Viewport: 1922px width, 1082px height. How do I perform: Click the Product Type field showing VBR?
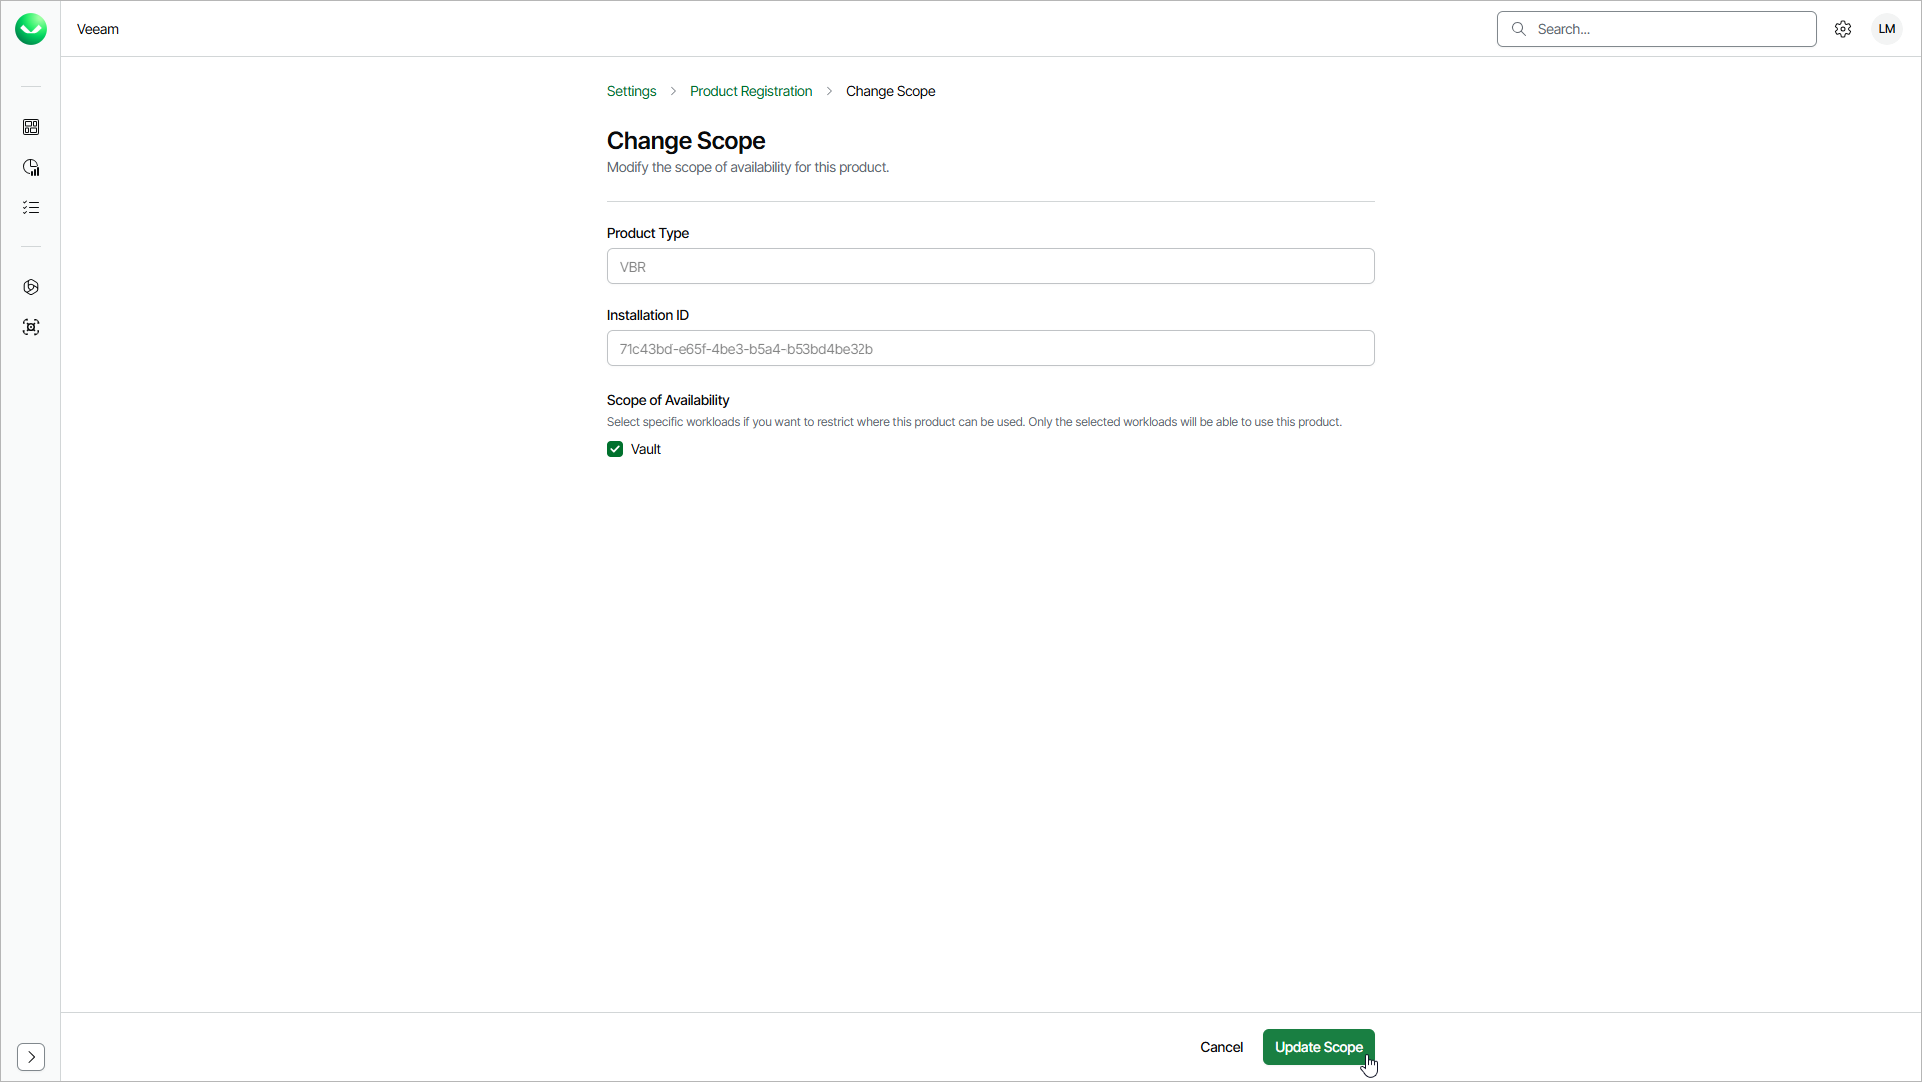tap(990, 266)
